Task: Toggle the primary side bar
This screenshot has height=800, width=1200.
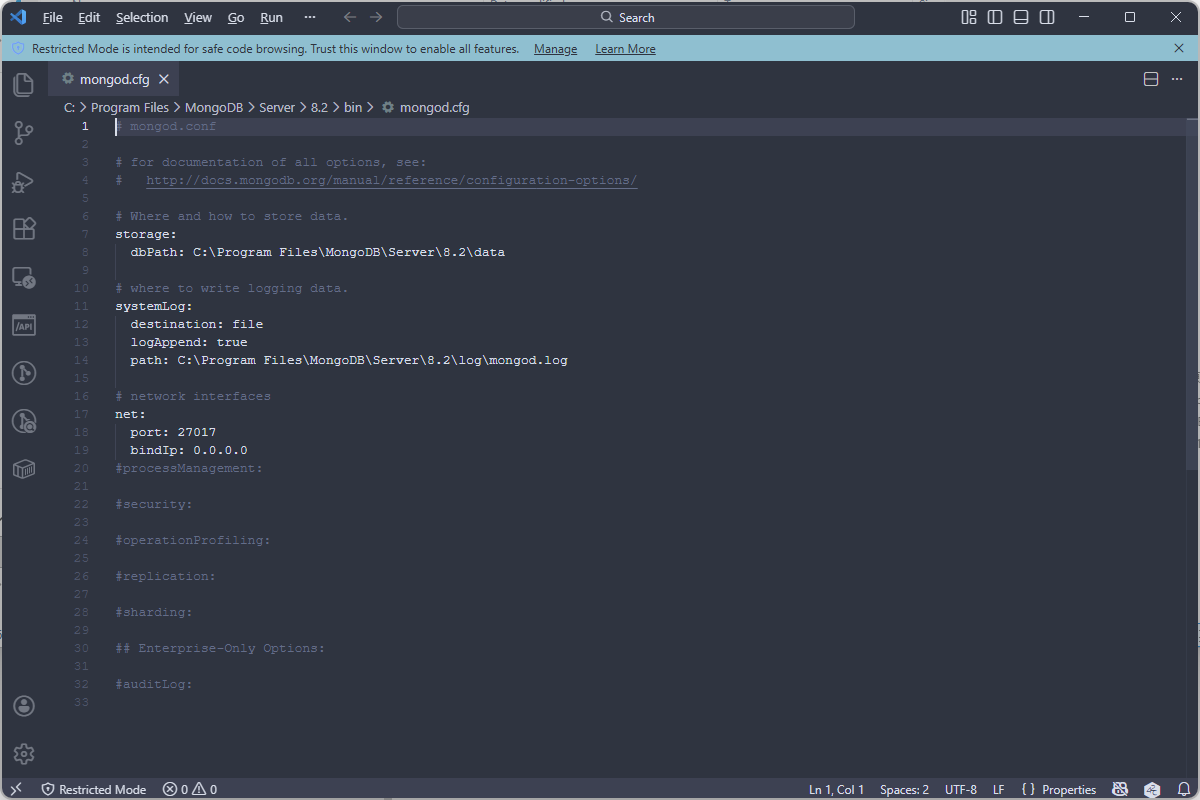Action: (995, 17)
